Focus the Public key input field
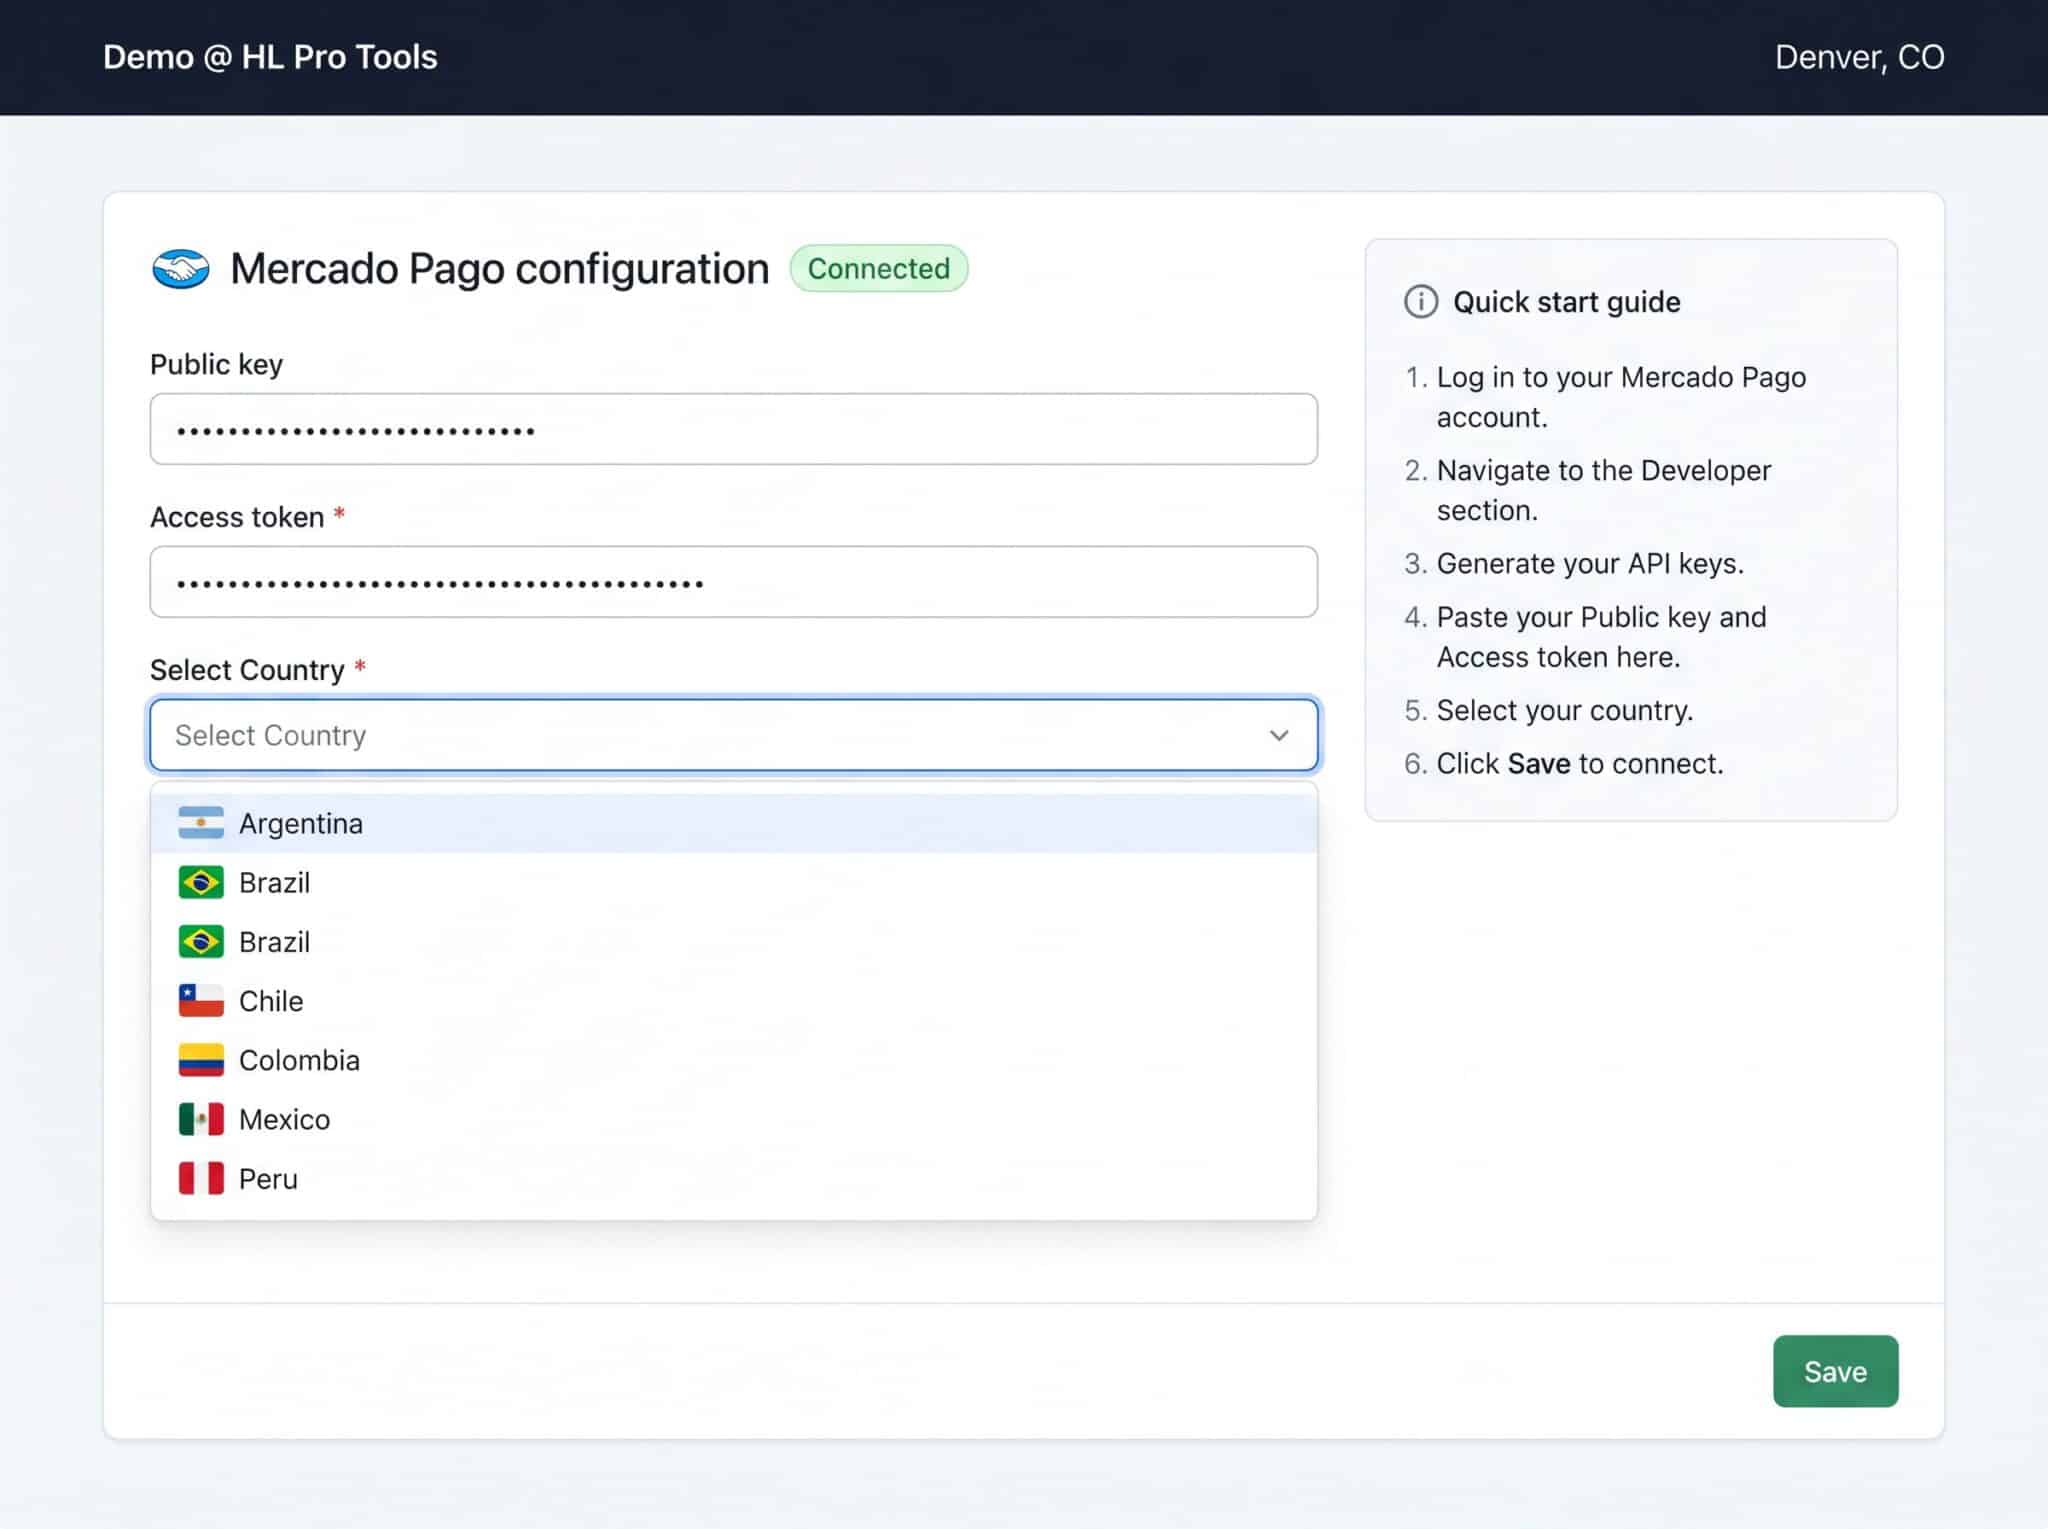 pos(733,429)
